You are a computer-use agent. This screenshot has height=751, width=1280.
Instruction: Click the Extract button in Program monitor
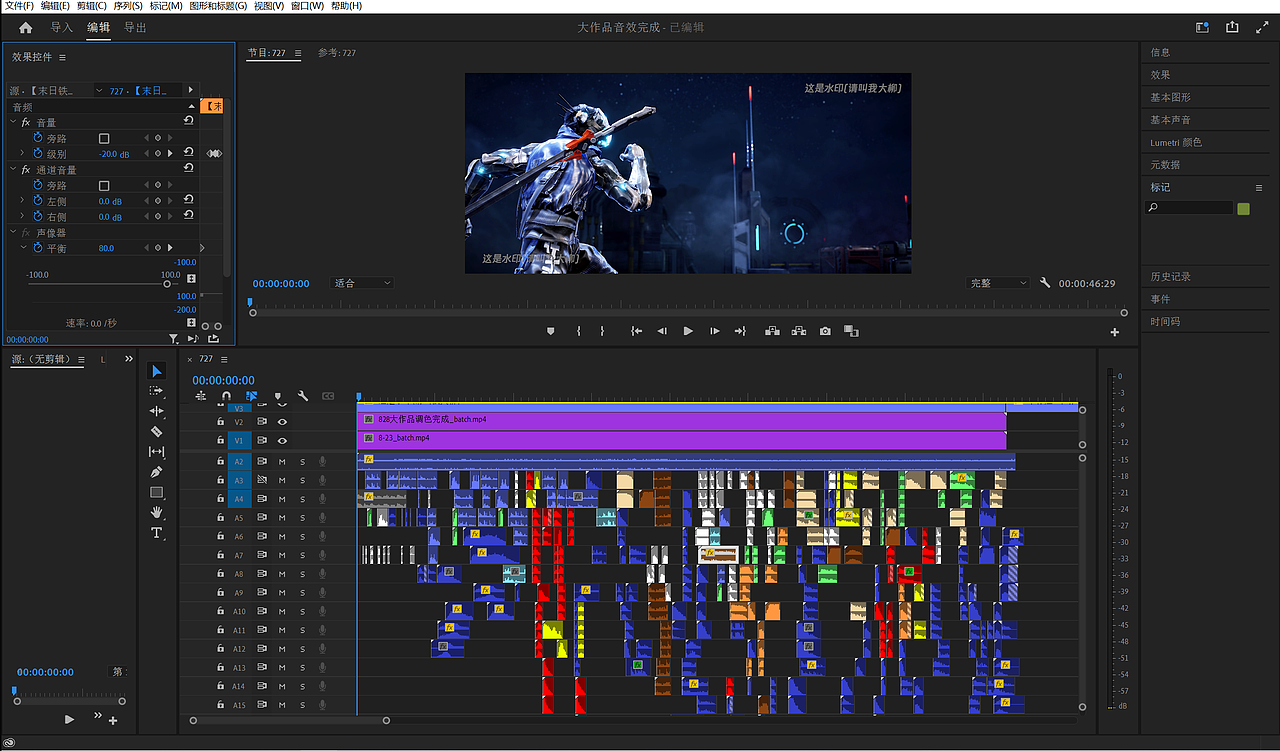pos(799,331)
